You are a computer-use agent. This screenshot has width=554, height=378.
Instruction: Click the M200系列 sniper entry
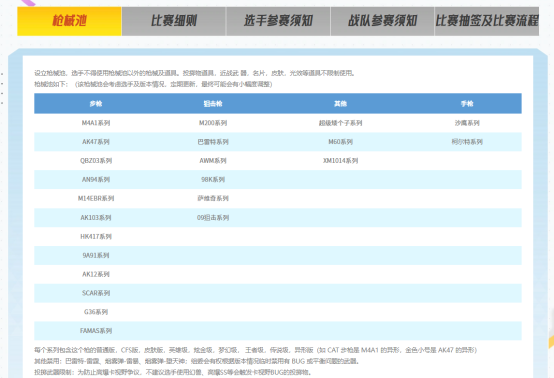213,123
